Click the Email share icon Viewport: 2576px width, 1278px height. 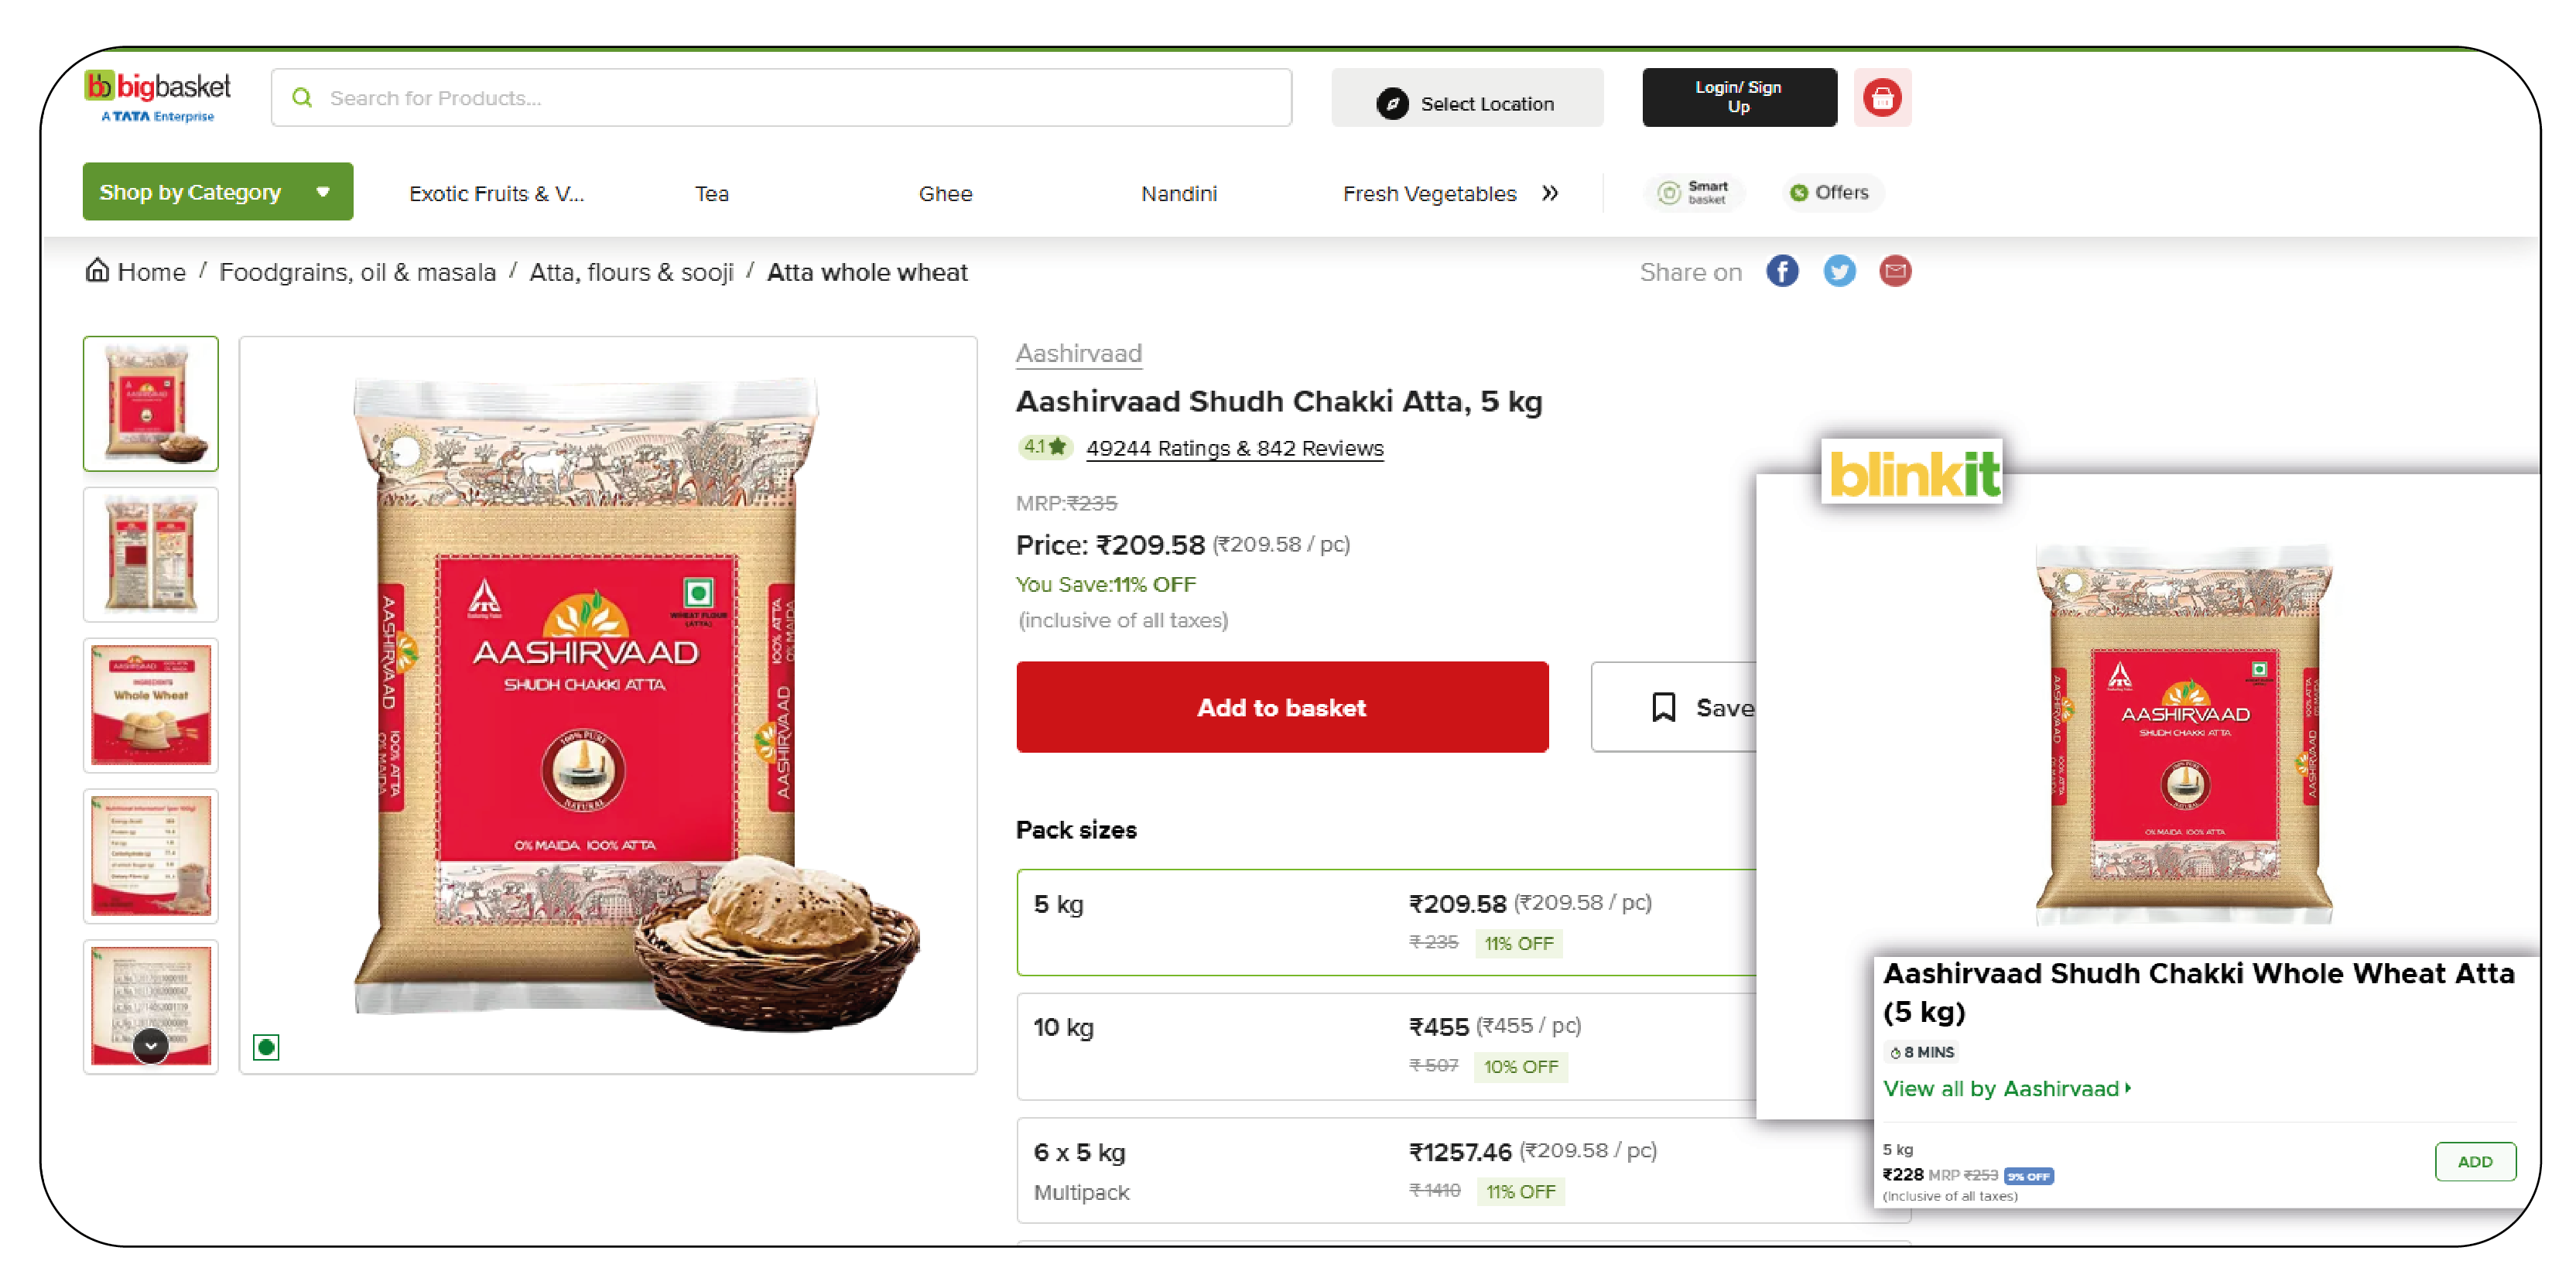(x=1896, y=271)
